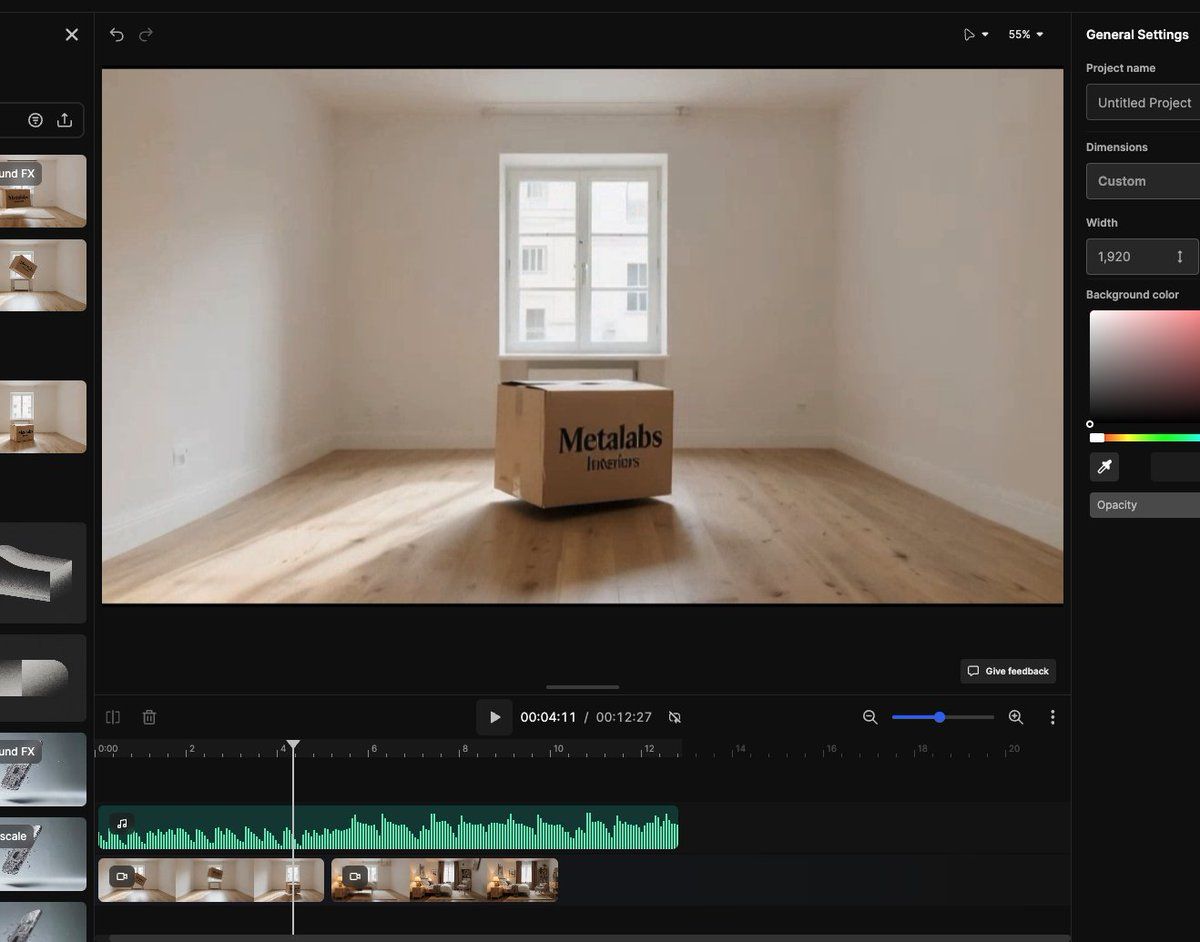1200x942 pixels.
Task: Zoom in the timeline with the plus magnifier
Action: [x=1016, y=717]
